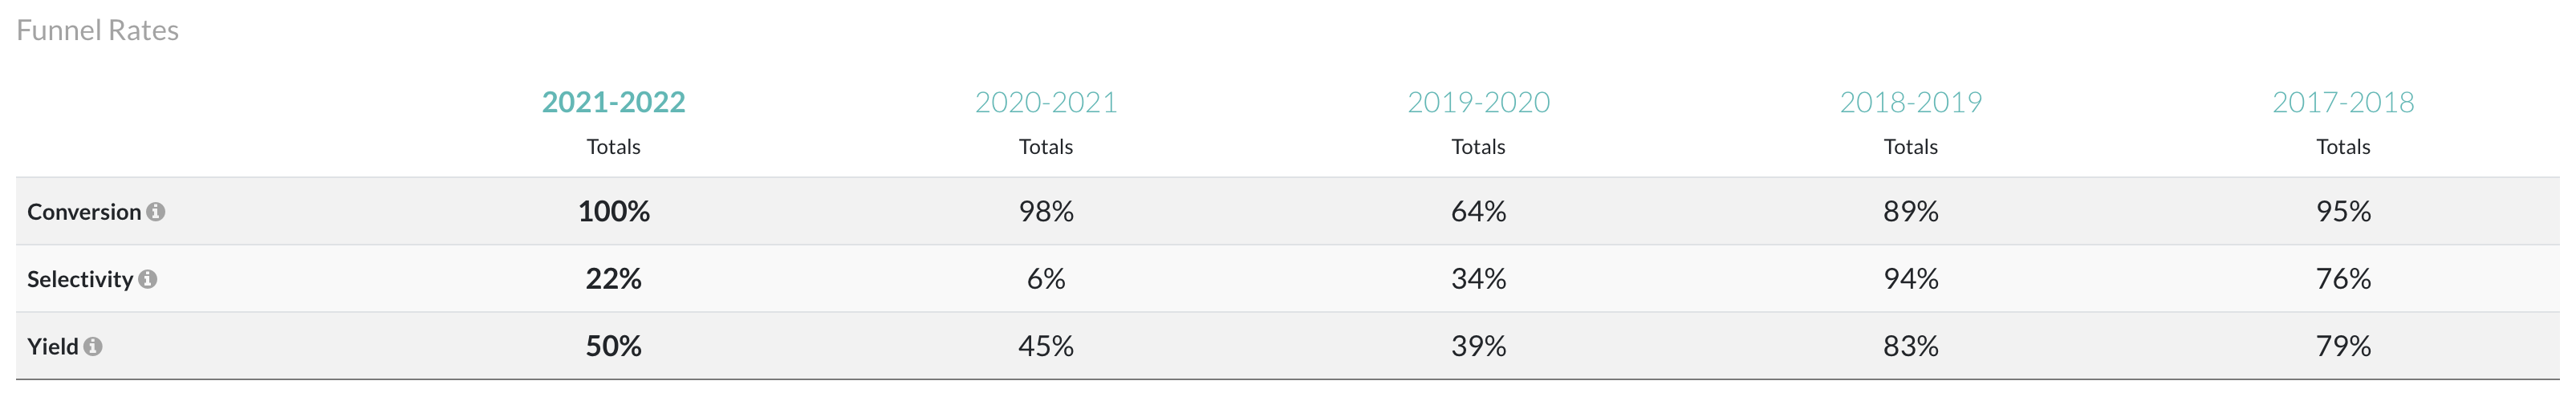Click the info icon beside Selectivity
Screen dimensions: 2576x393
(x=147, y=279)
